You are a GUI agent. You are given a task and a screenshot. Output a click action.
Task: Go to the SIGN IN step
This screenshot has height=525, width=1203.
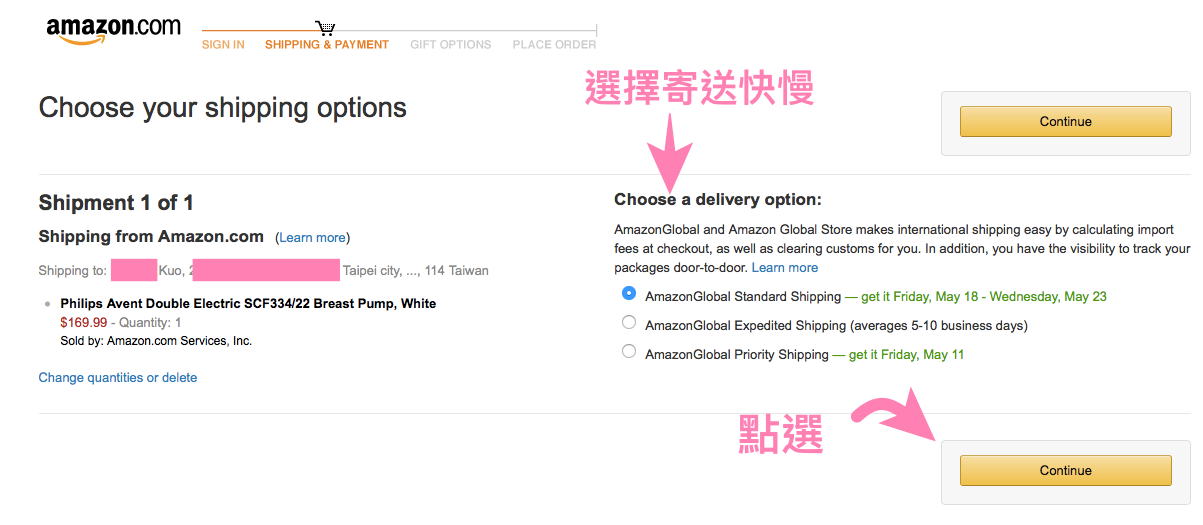coord(223,45)
